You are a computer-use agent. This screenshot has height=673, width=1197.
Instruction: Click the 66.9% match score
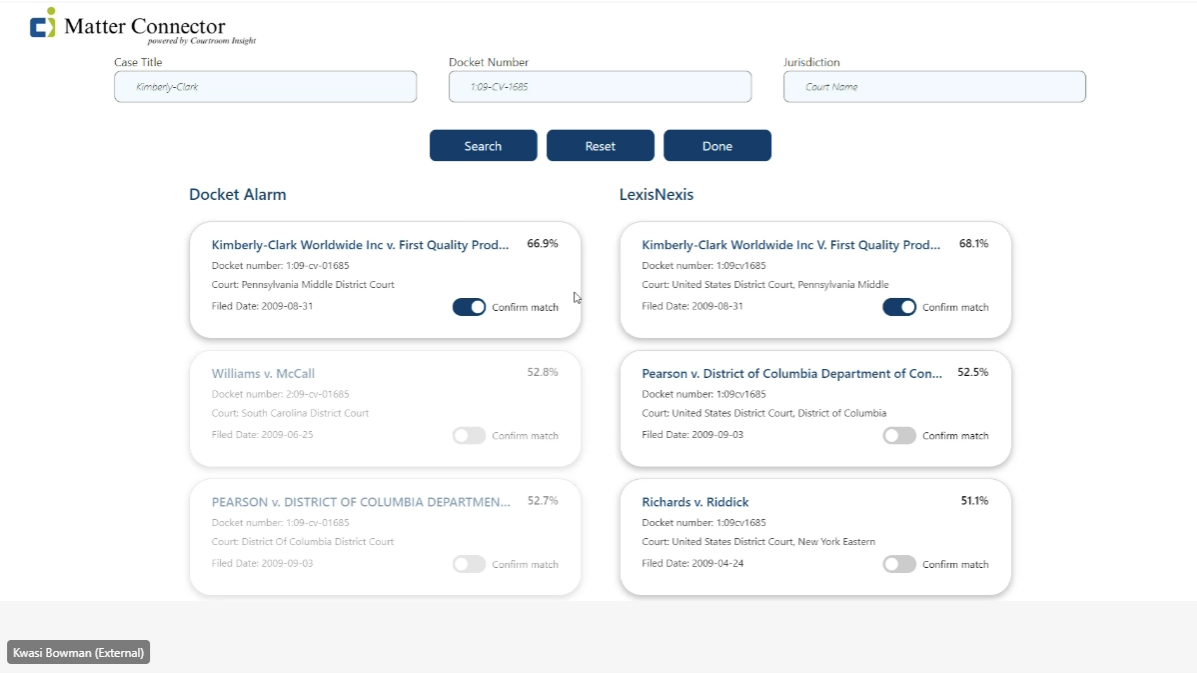(543, 243)
